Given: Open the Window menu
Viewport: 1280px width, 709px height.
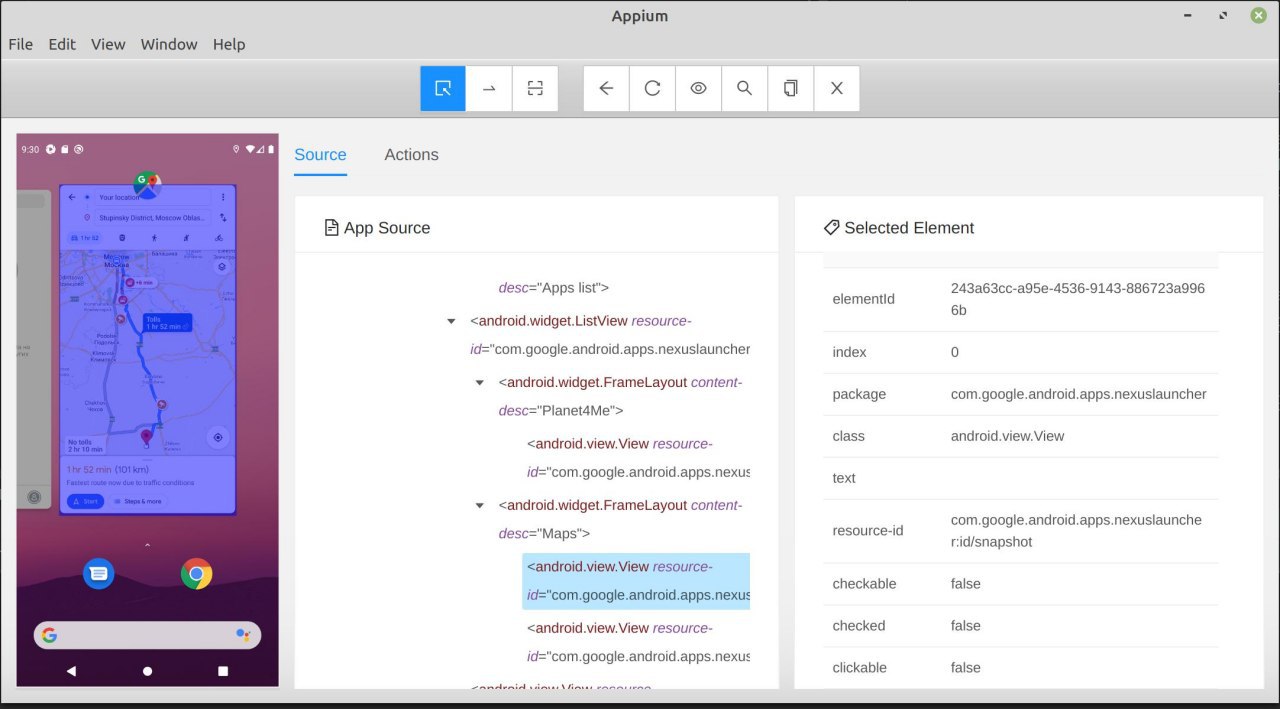Looking at the screenshot, I should pos(169,44).
